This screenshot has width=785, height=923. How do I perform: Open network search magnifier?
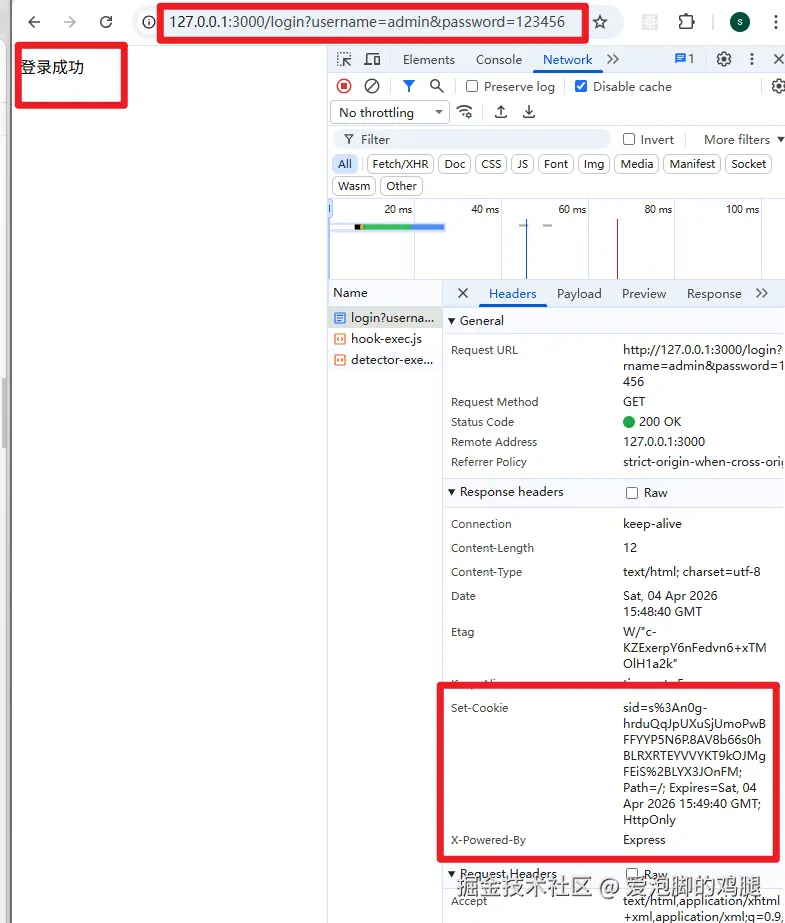click(x=437, y=87)
